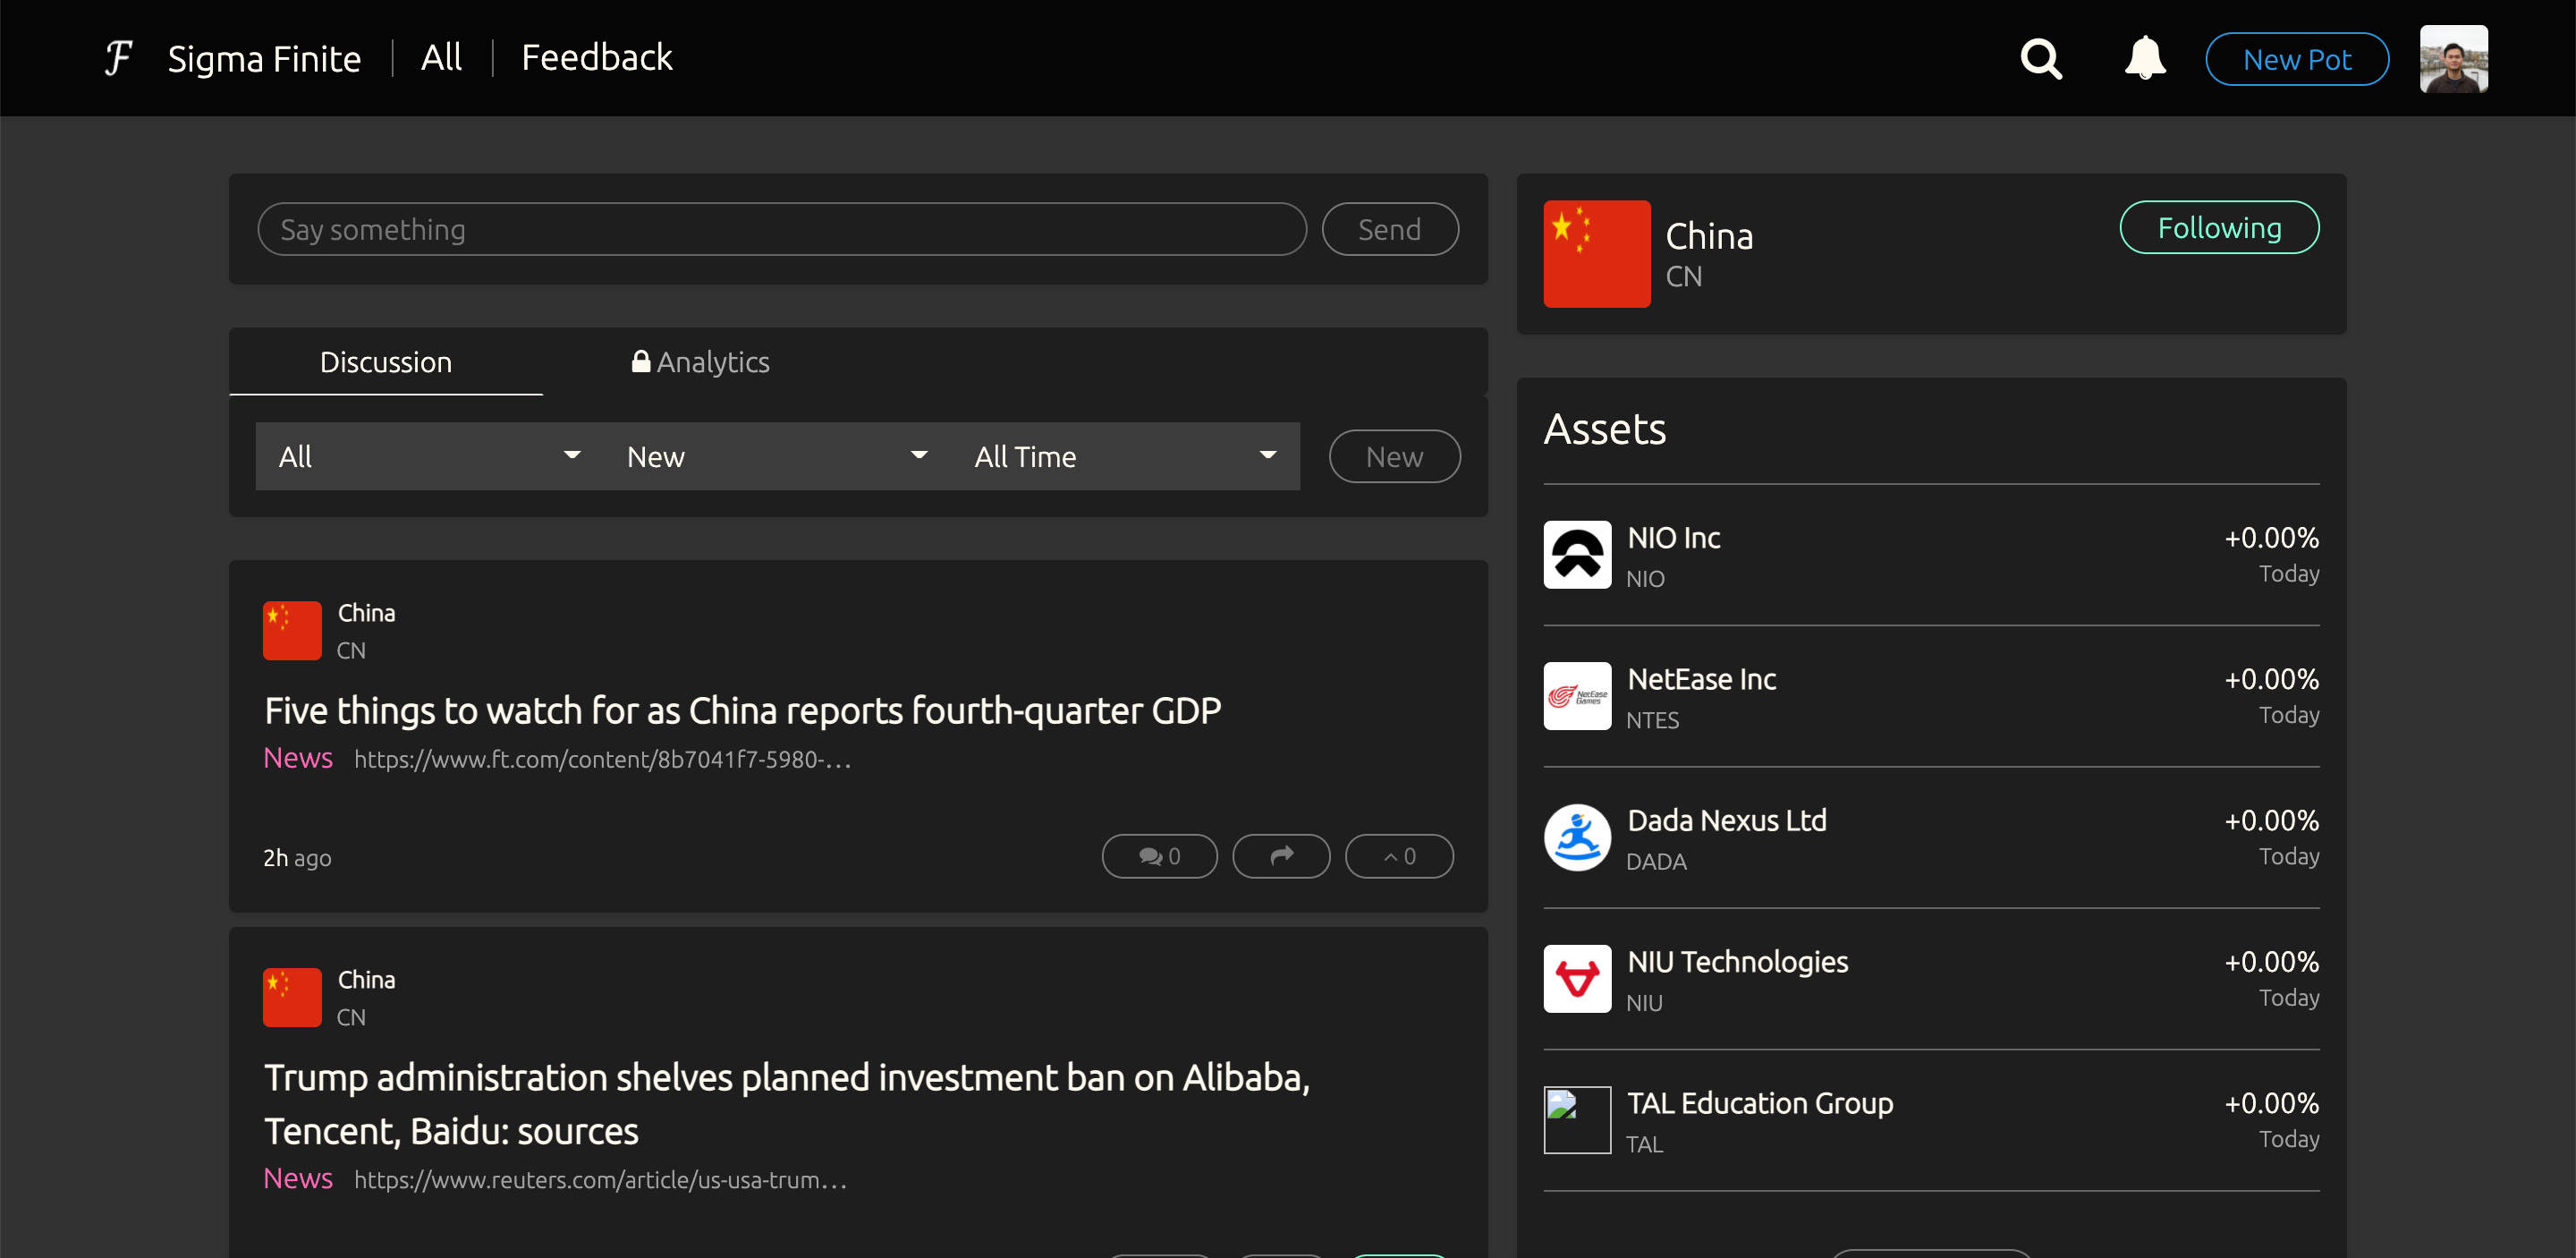The height and width of the screenshot is (1258, 2576).
Task: Open notifications bell
Action: (2144, 58)
